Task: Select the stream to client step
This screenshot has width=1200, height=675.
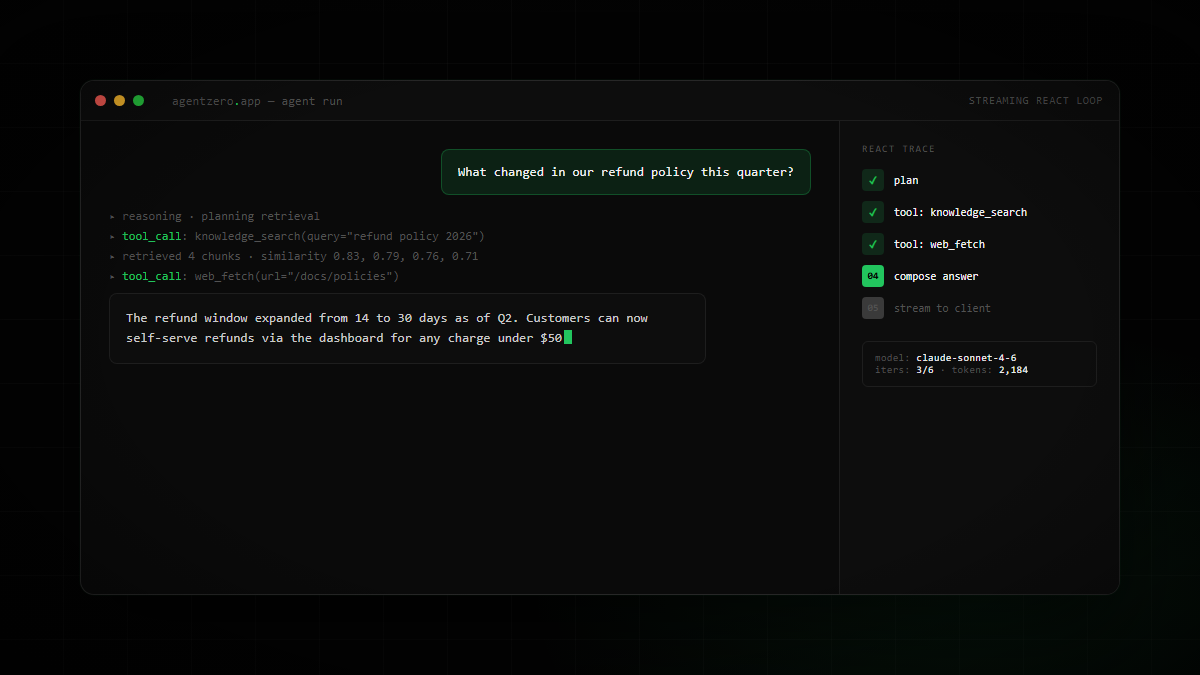Action: point(942,308)
